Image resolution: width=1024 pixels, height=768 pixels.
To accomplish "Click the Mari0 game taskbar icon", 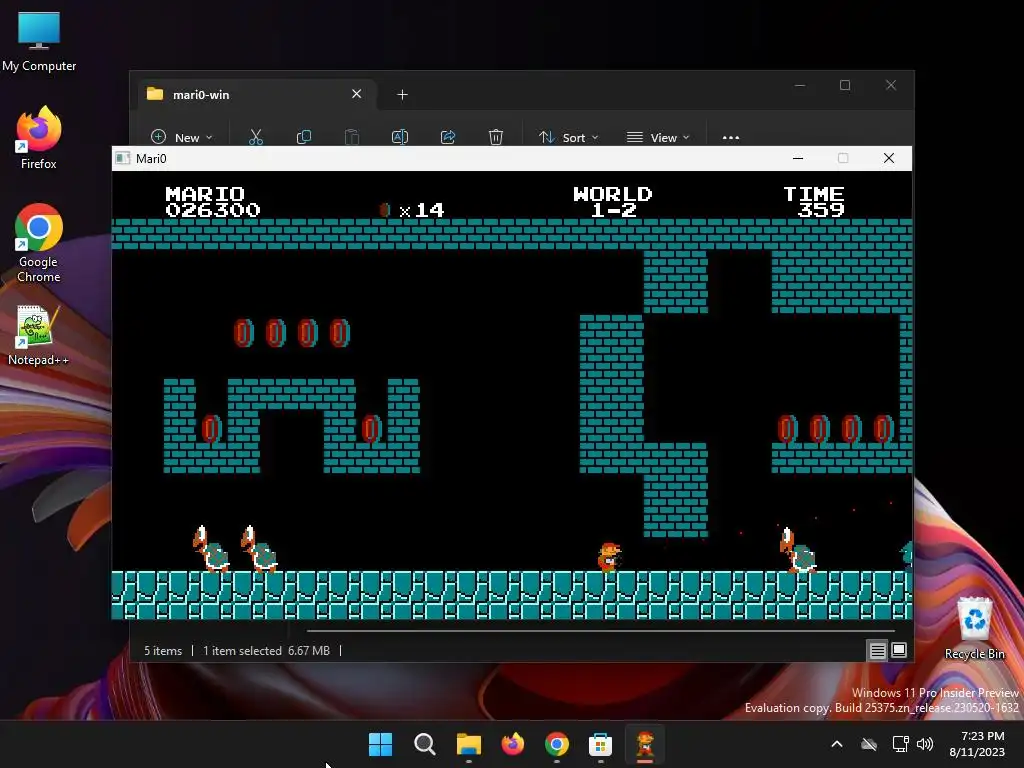I will click(x=645, y=744).
